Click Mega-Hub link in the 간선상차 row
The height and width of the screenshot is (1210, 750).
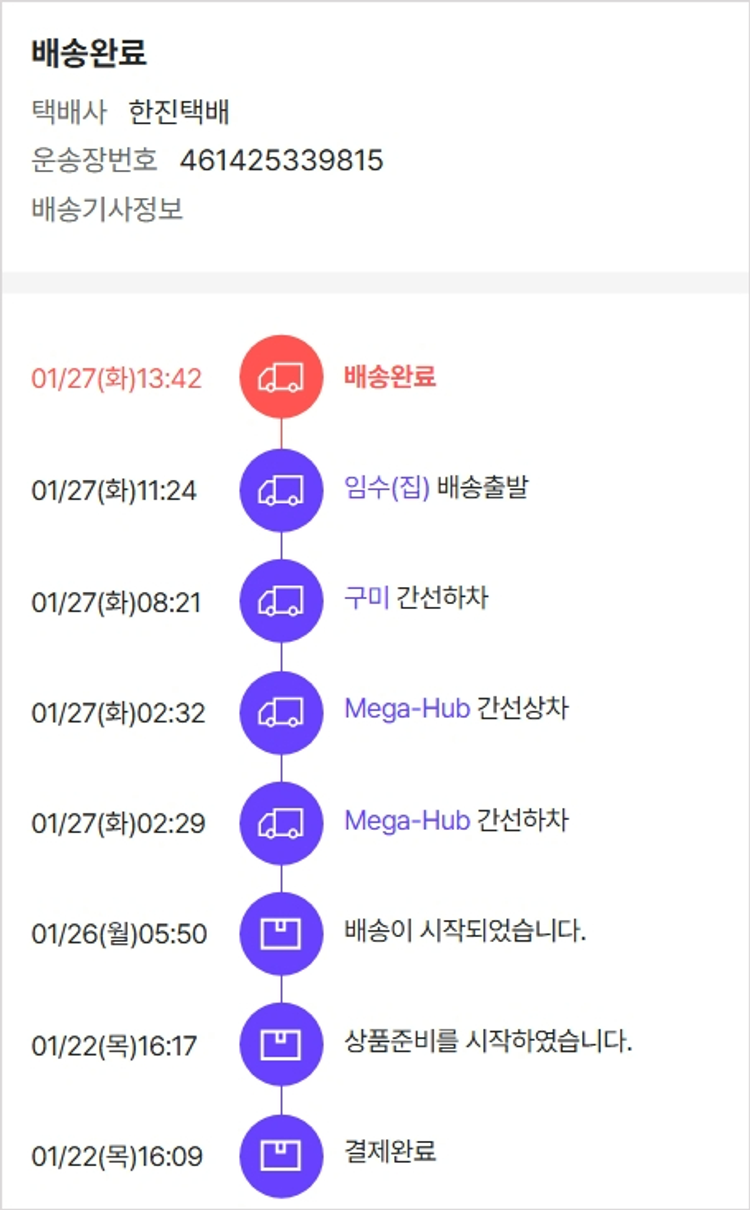407,710
